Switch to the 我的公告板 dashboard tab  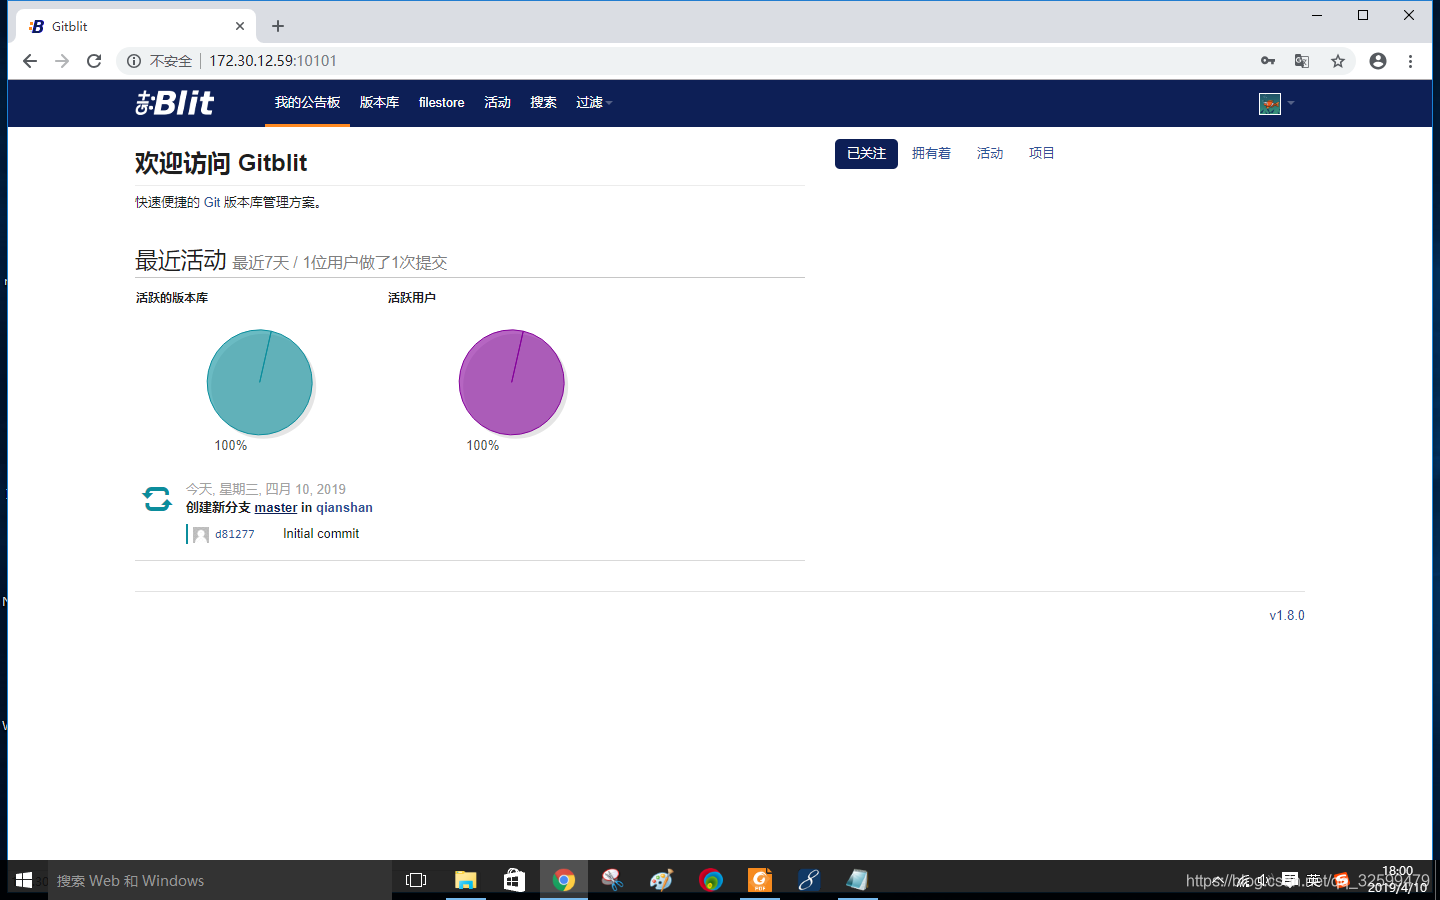click(307, 102)
